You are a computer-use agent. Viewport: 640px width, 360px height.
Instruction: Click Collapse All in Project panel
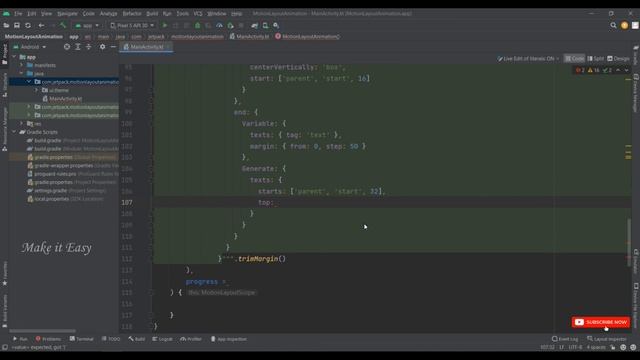pyautogui.click(x=89, y=47)
